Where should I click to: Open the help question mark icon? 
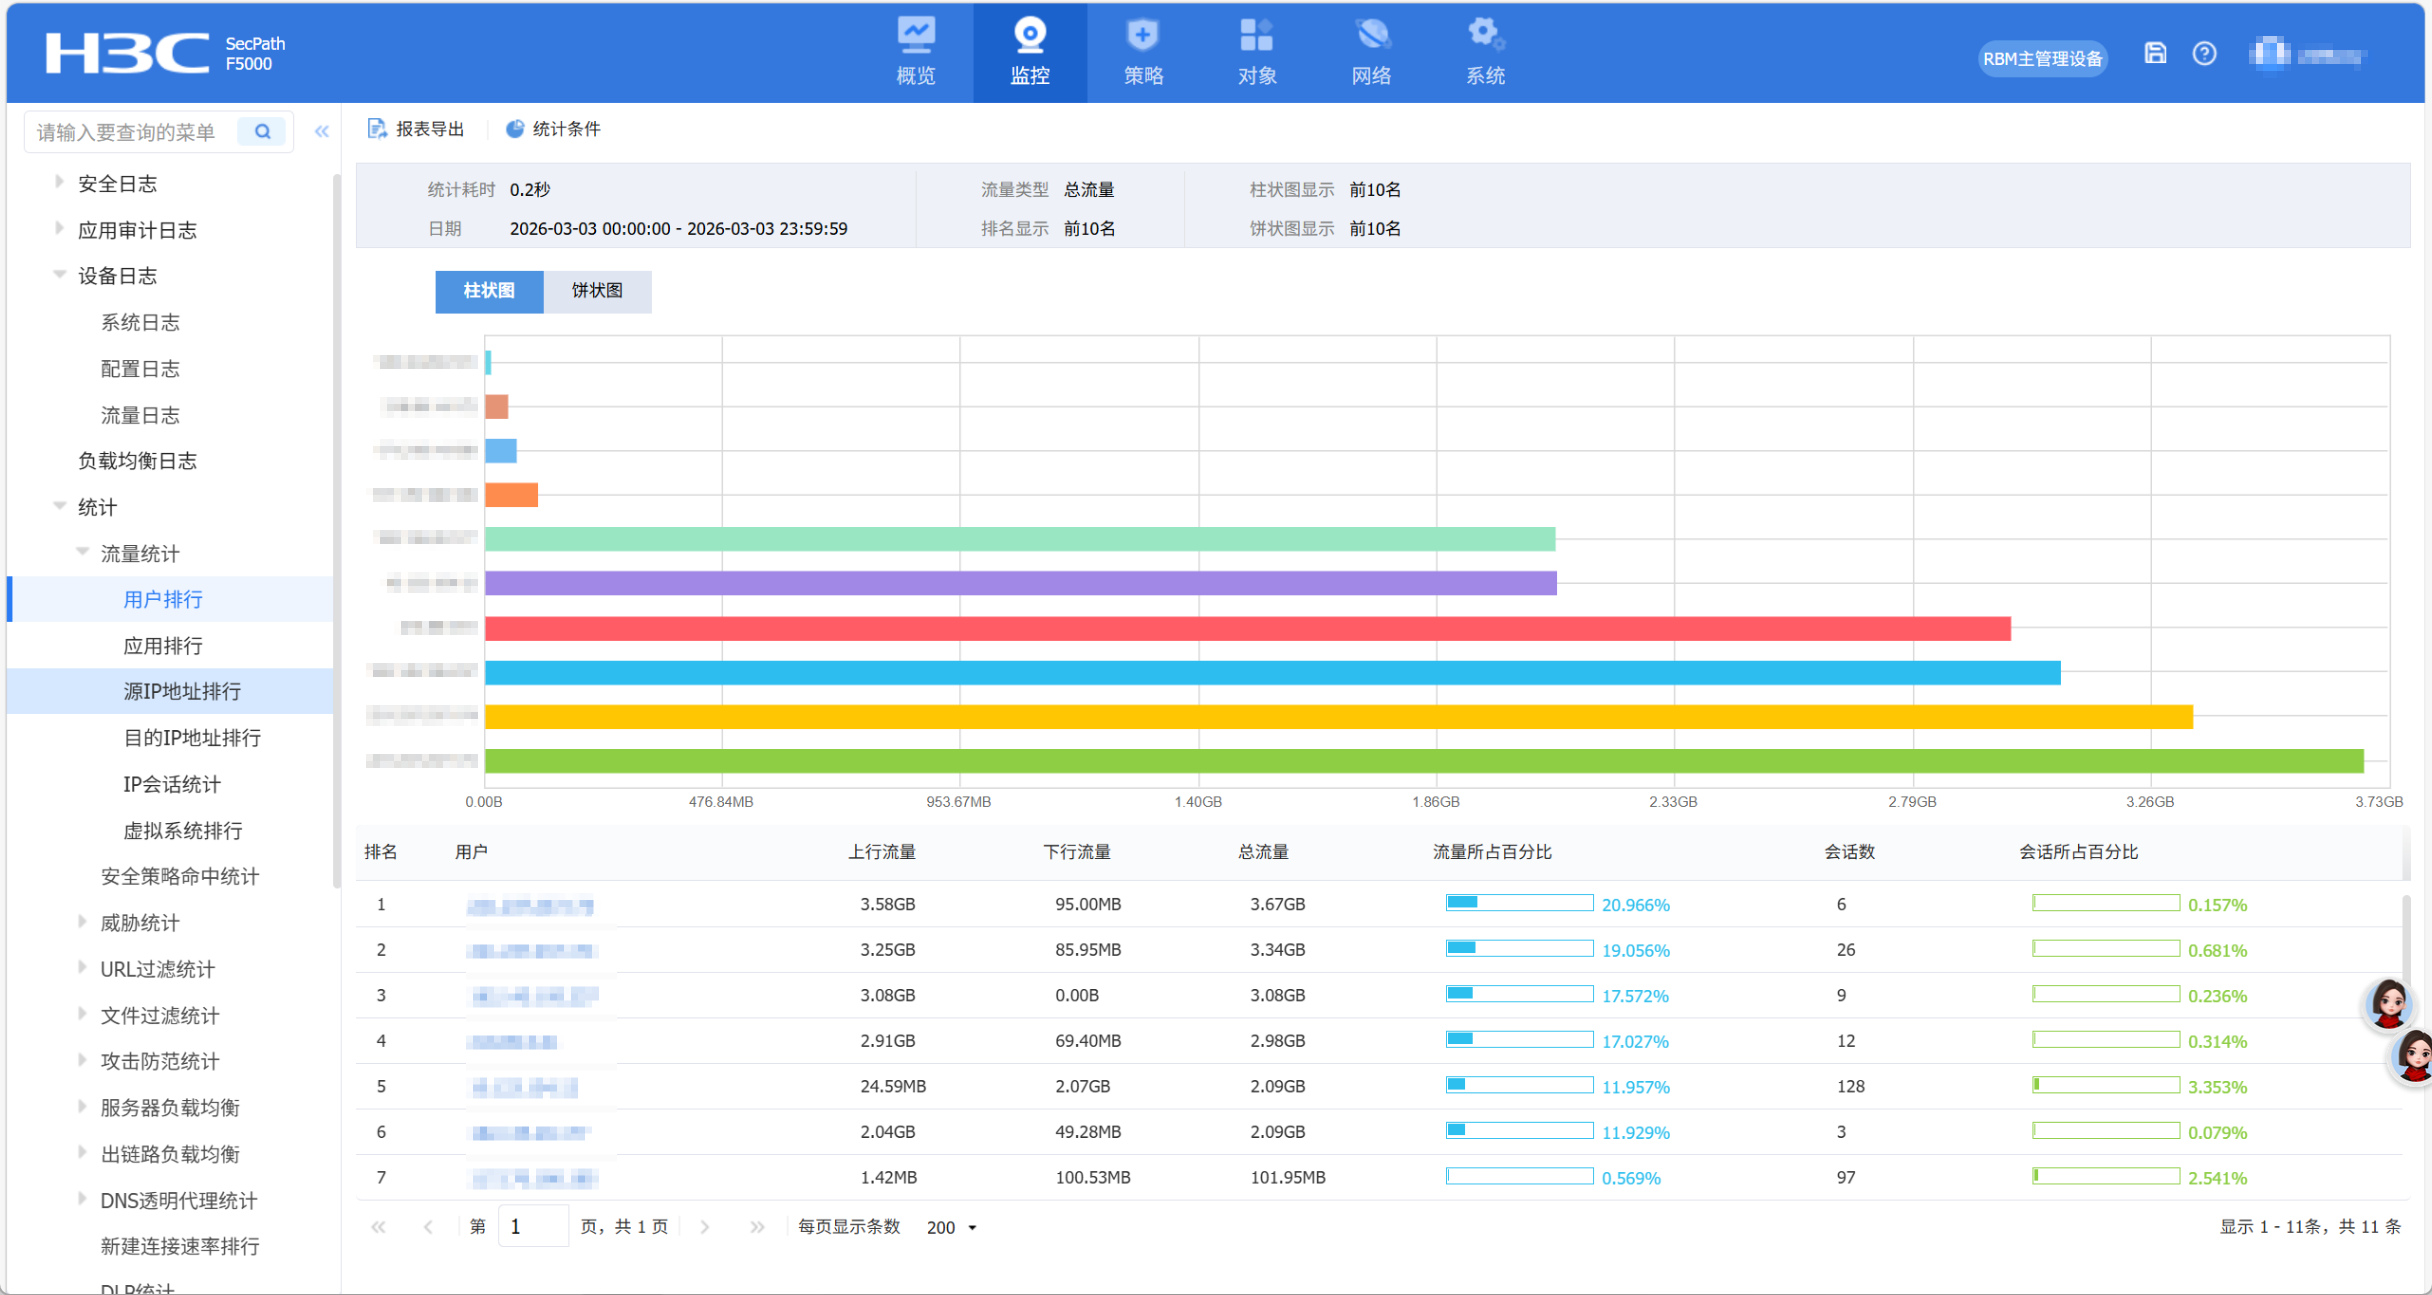(2204, 54)
